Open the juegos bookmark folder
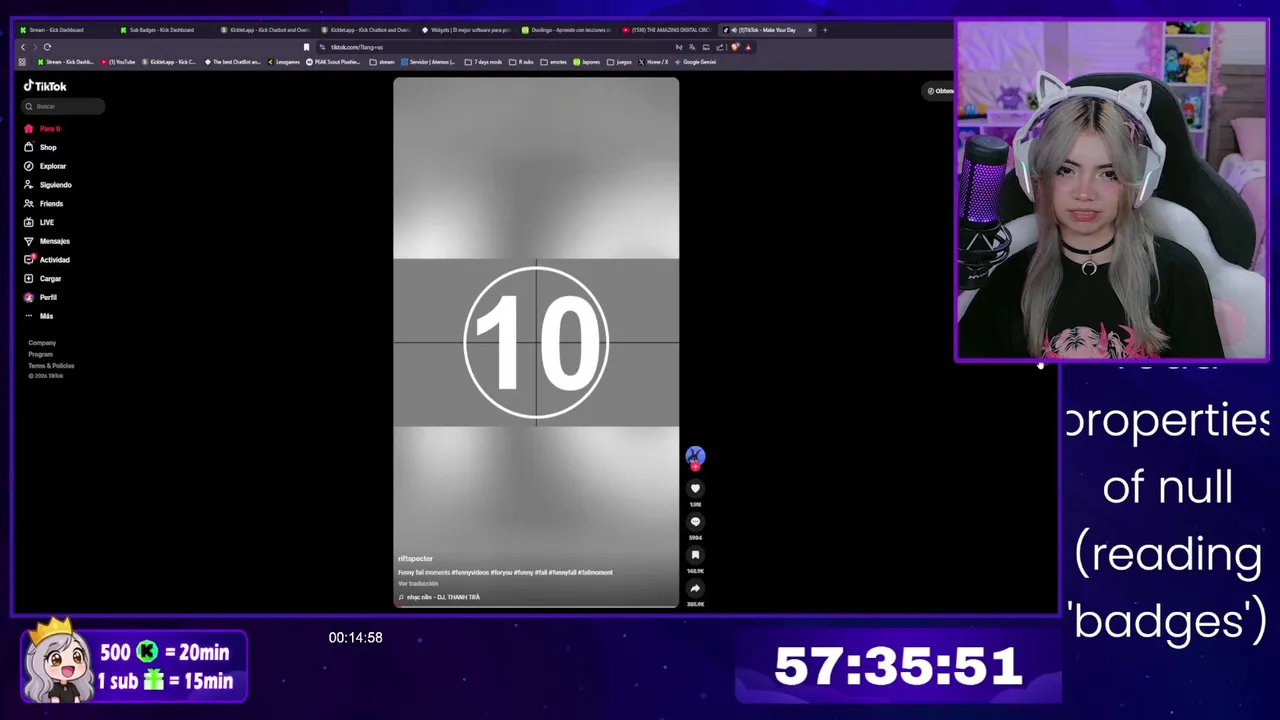 click(x=619, y=62)
